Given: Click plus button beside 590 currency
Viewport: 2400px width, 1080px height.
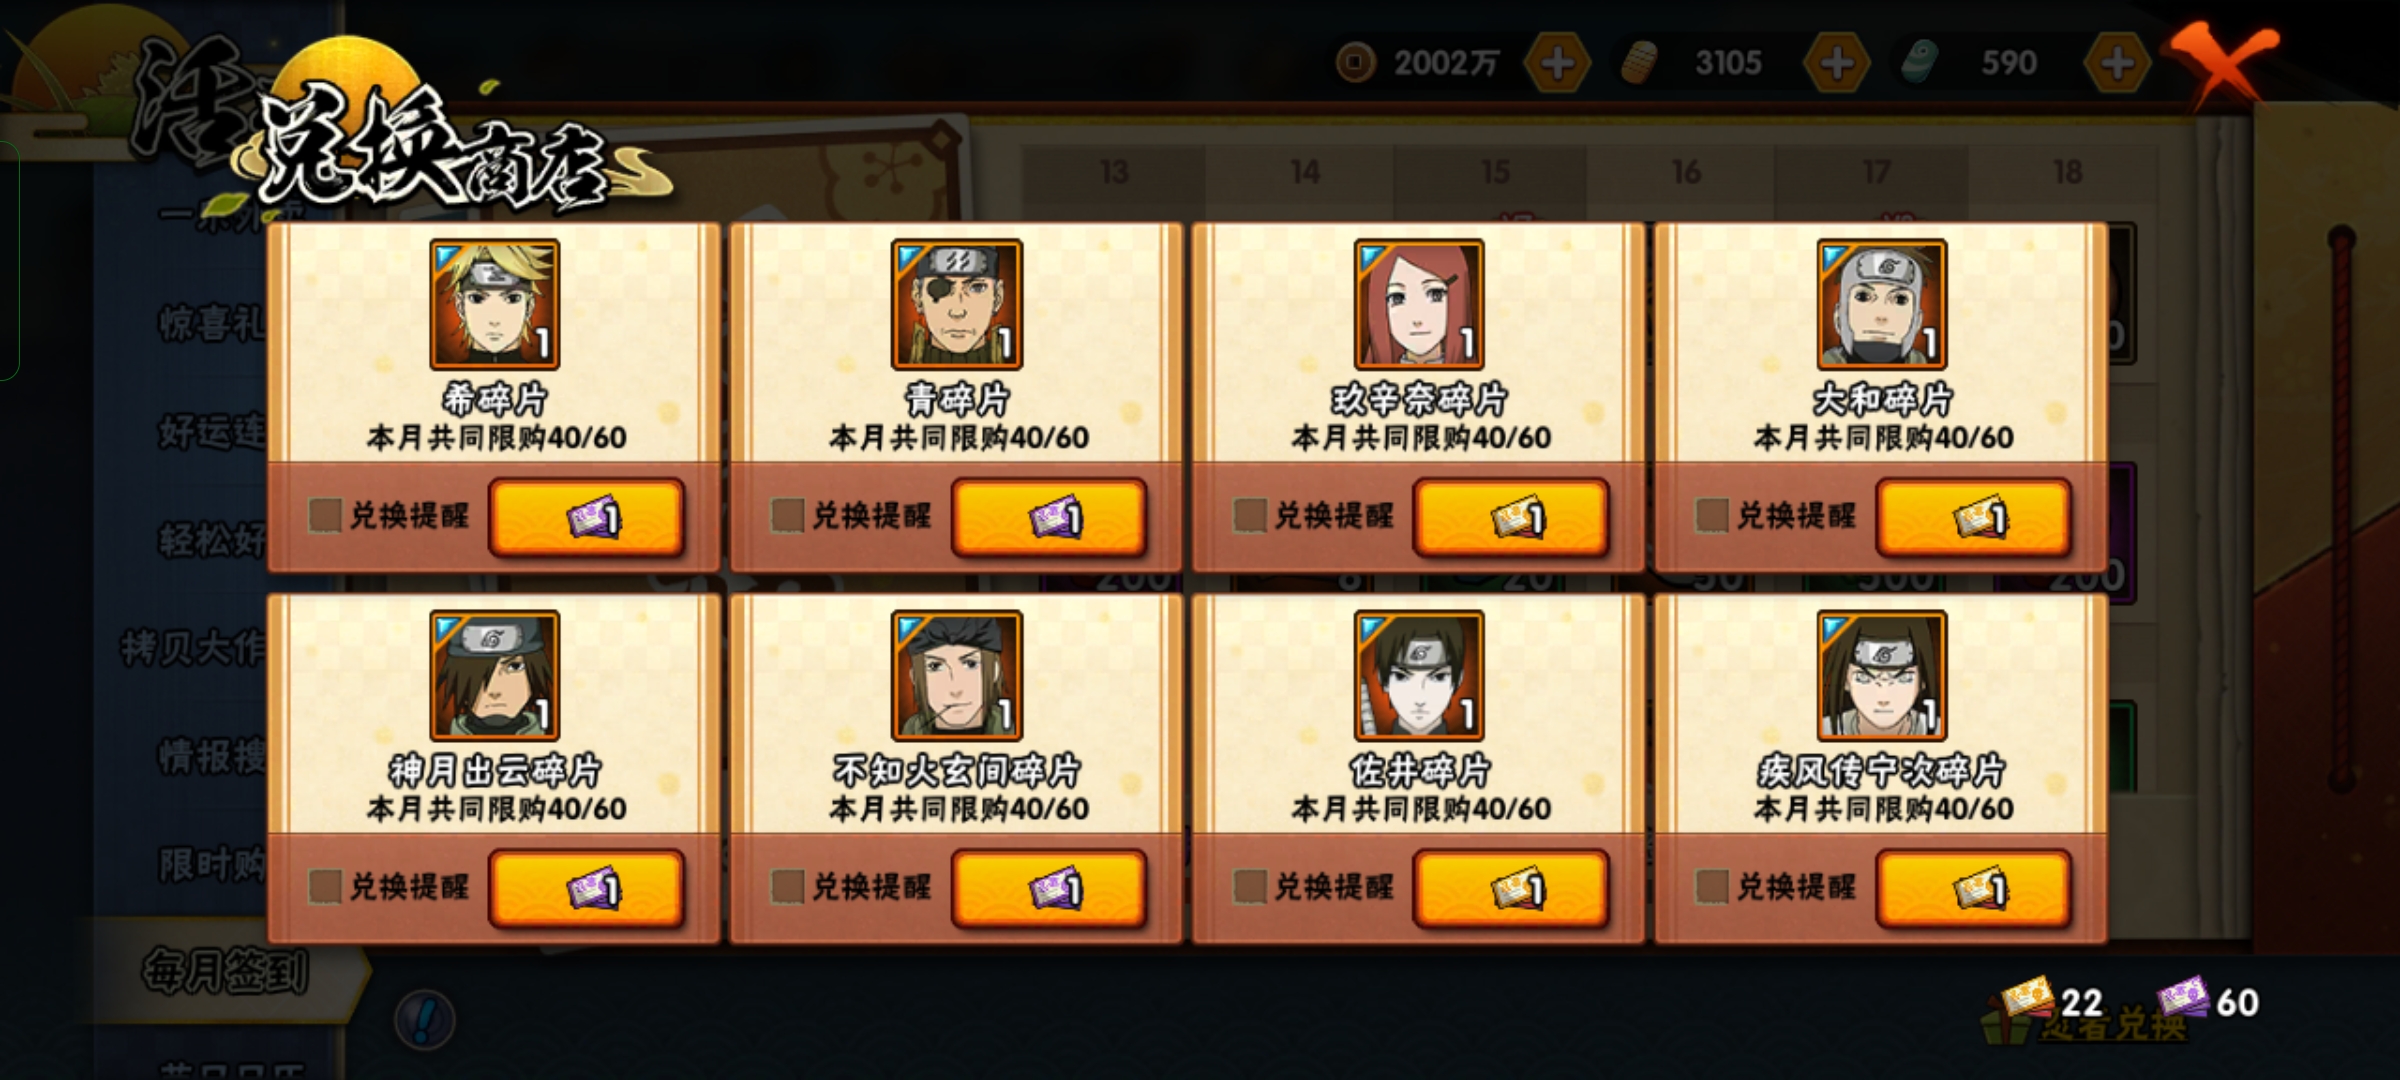Looking at the screenshot, I should [x=2117, y=64].
